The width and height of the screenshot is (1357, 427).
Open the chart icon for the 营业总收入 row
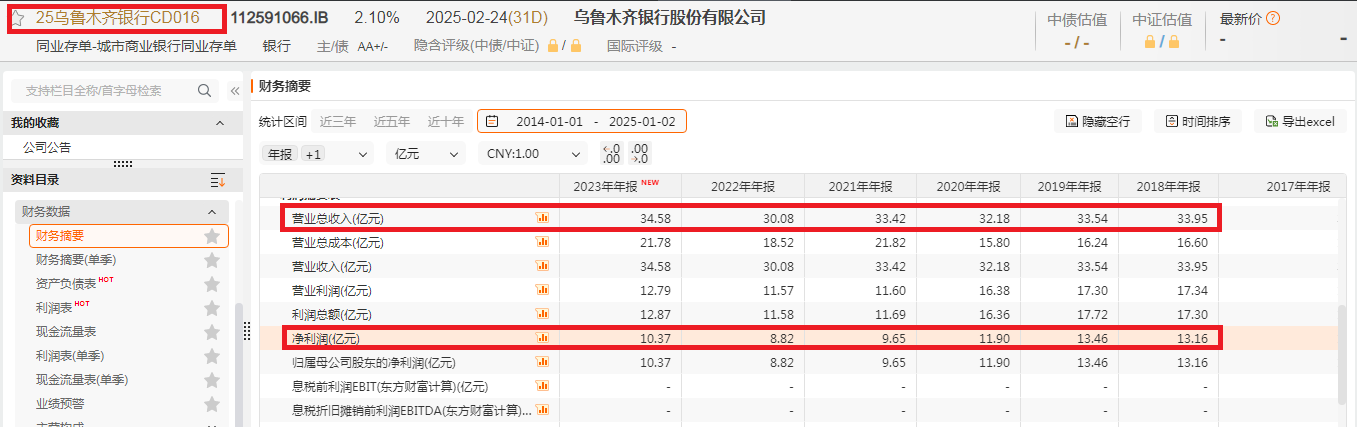coord(543,217)
